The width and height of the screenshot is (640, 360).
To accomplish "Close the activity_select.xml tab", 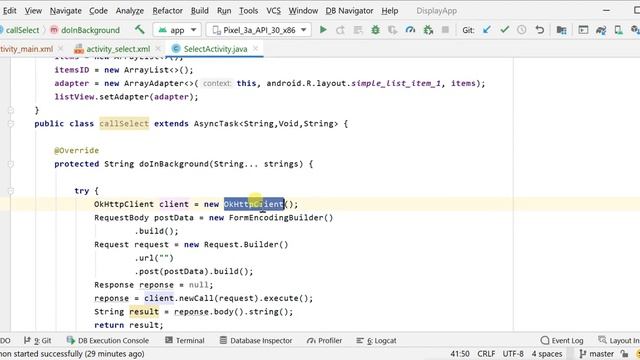I will click(x=158, y=49).
